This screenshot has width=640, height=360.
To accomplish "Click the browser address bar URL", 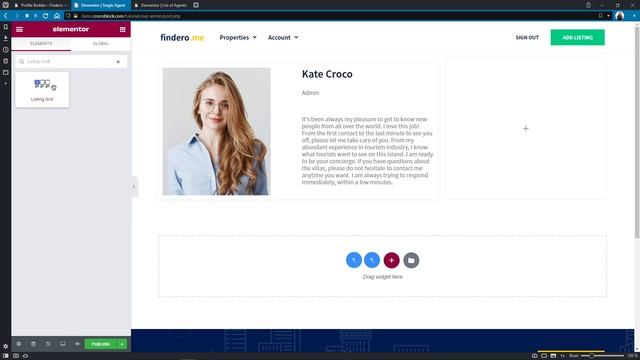I will [131, 16].
